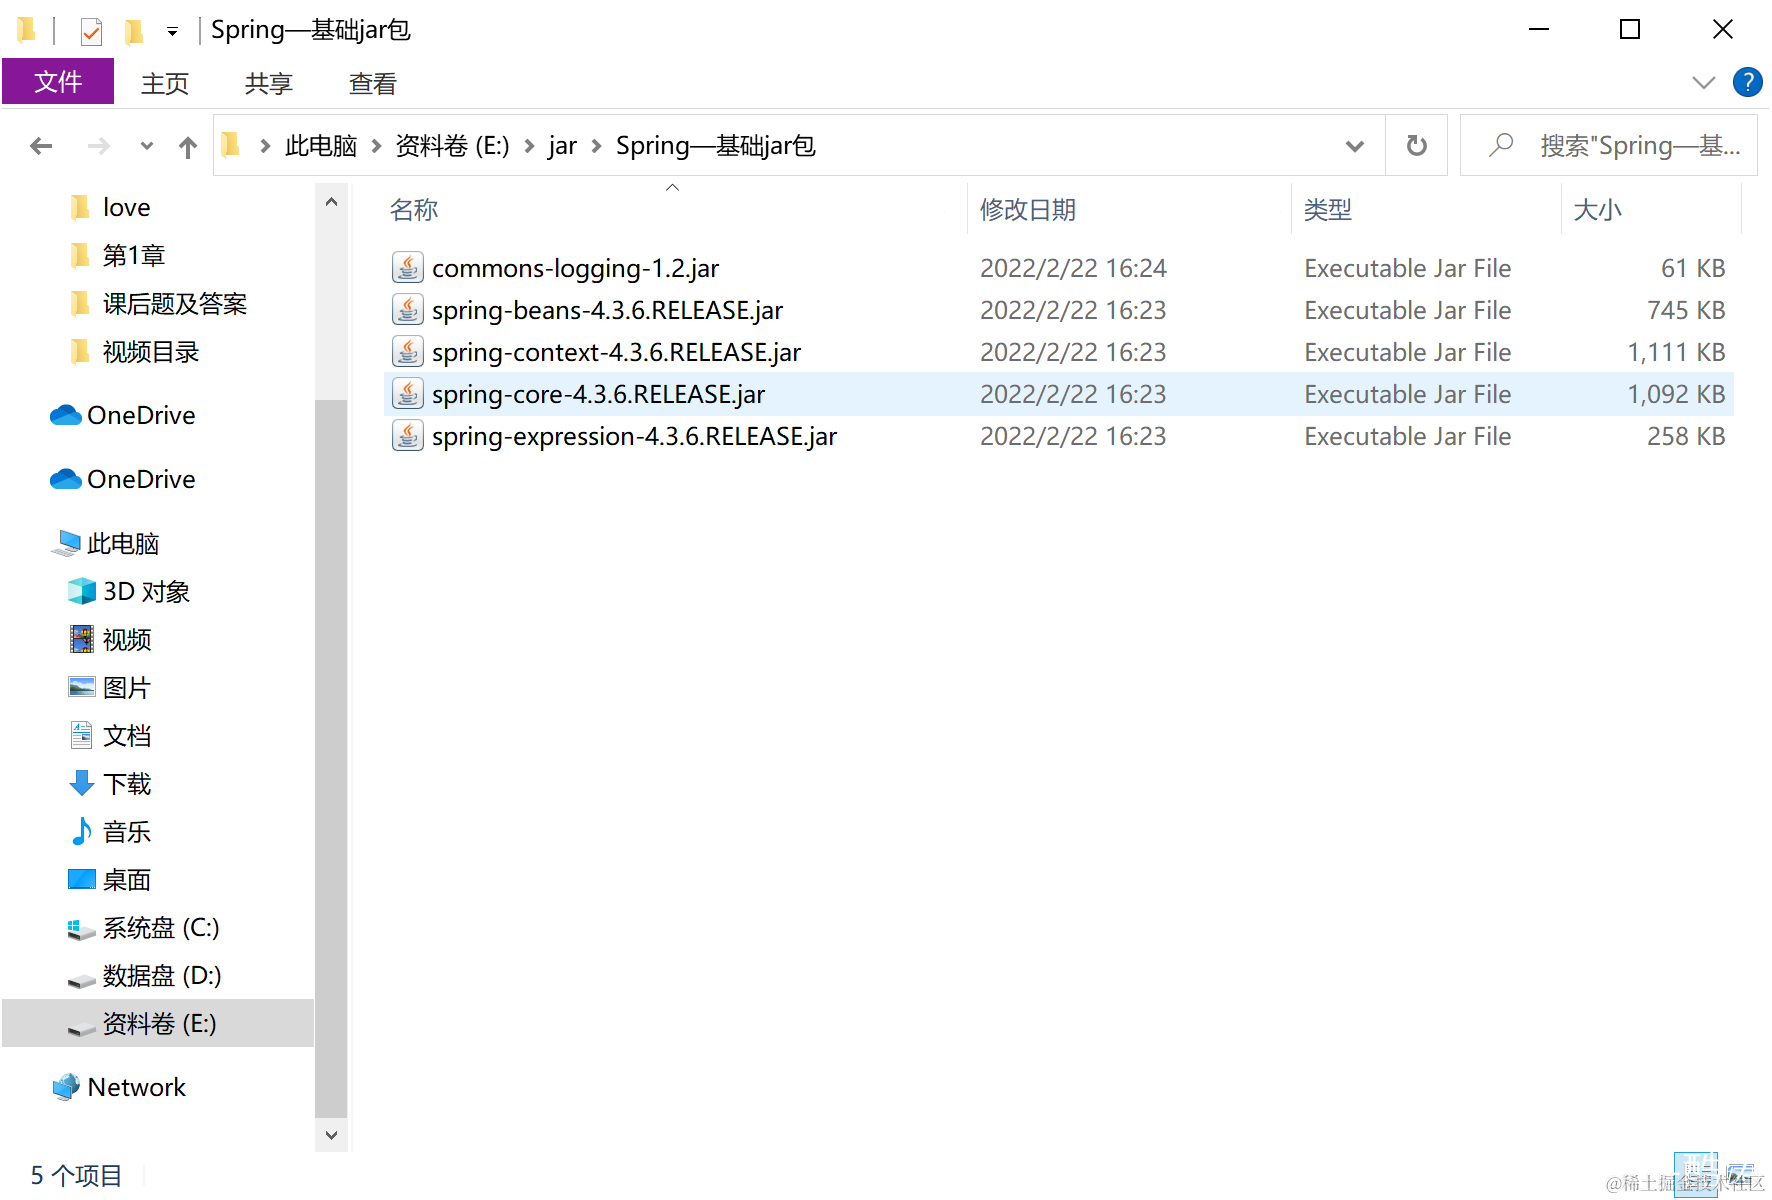Go forward with the right arrow button
This screenshot has width=1772, height=1200.
pos(98,146)
